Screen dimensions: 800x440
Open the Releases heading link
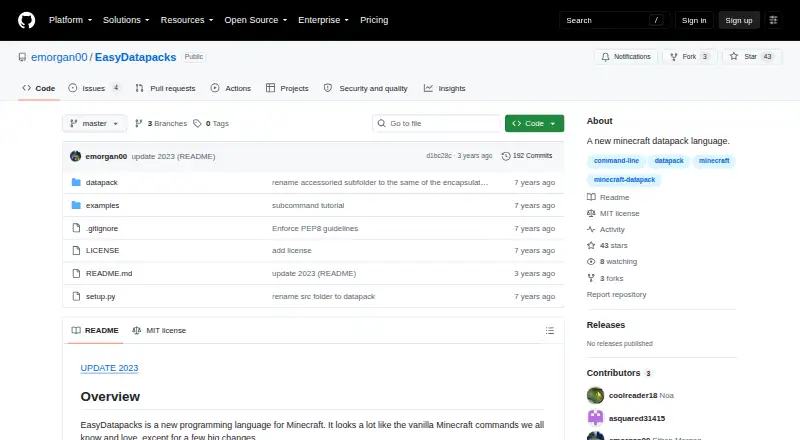(606, 325)
